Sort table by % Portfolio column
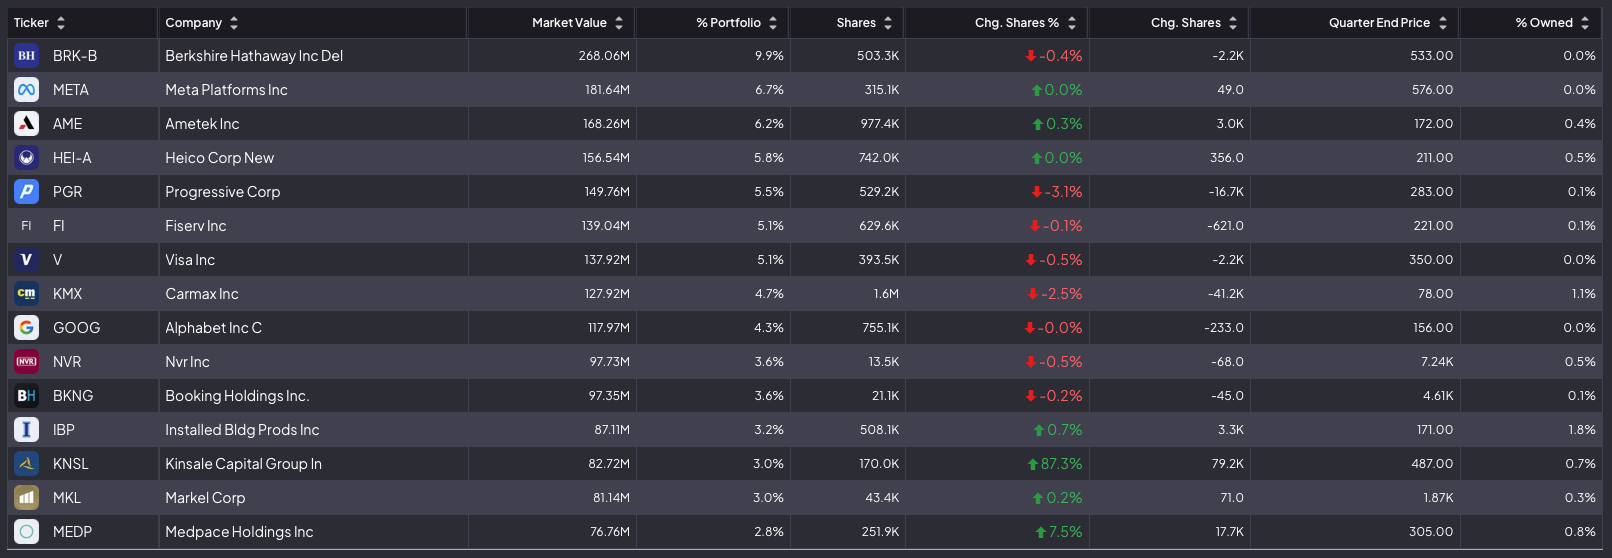Image resolution: width=1612 pixels, height=558 pixels. point(737,23)
